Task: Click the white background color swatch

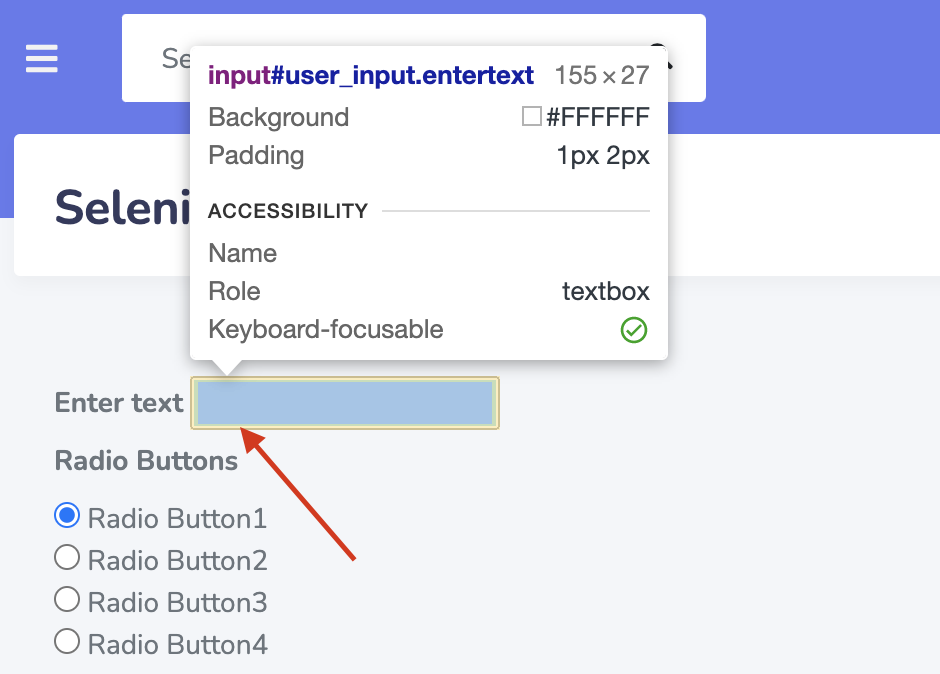Action: pyautogui.click(x=532, y=116)
